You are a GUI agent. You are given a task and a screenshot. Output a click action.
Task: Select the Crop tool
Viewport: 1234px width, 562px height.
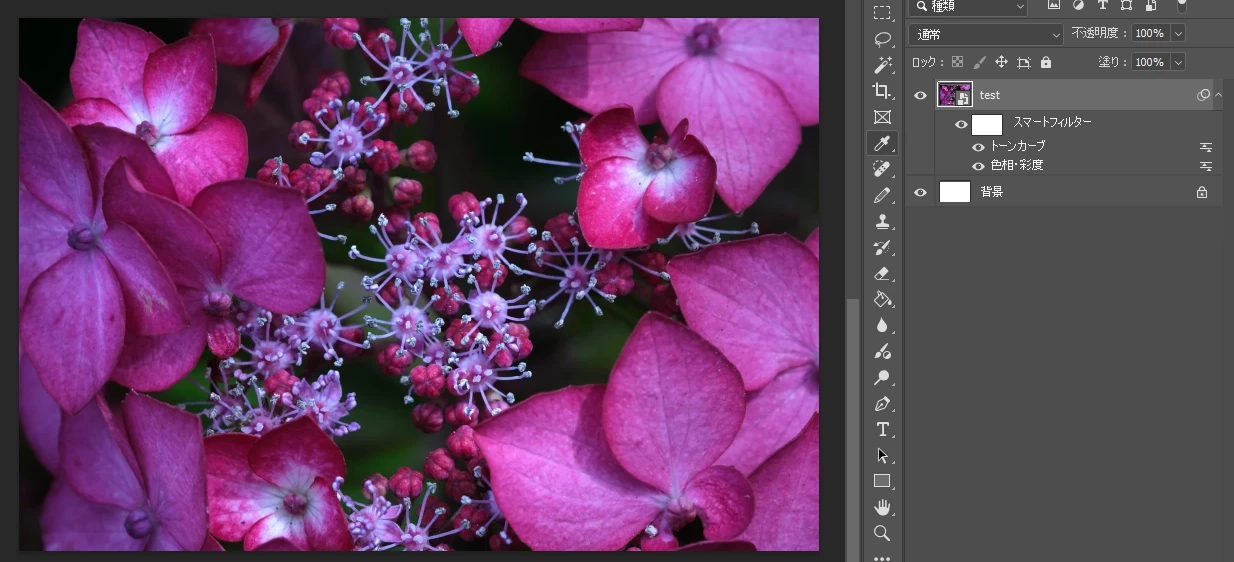click(882, 91)
